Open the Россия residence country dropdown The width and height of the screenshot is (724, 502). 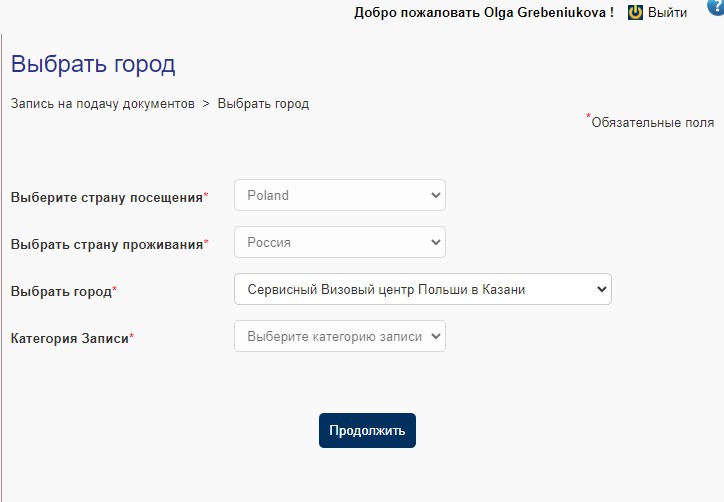pyautogui.click(x=340, y=242)
